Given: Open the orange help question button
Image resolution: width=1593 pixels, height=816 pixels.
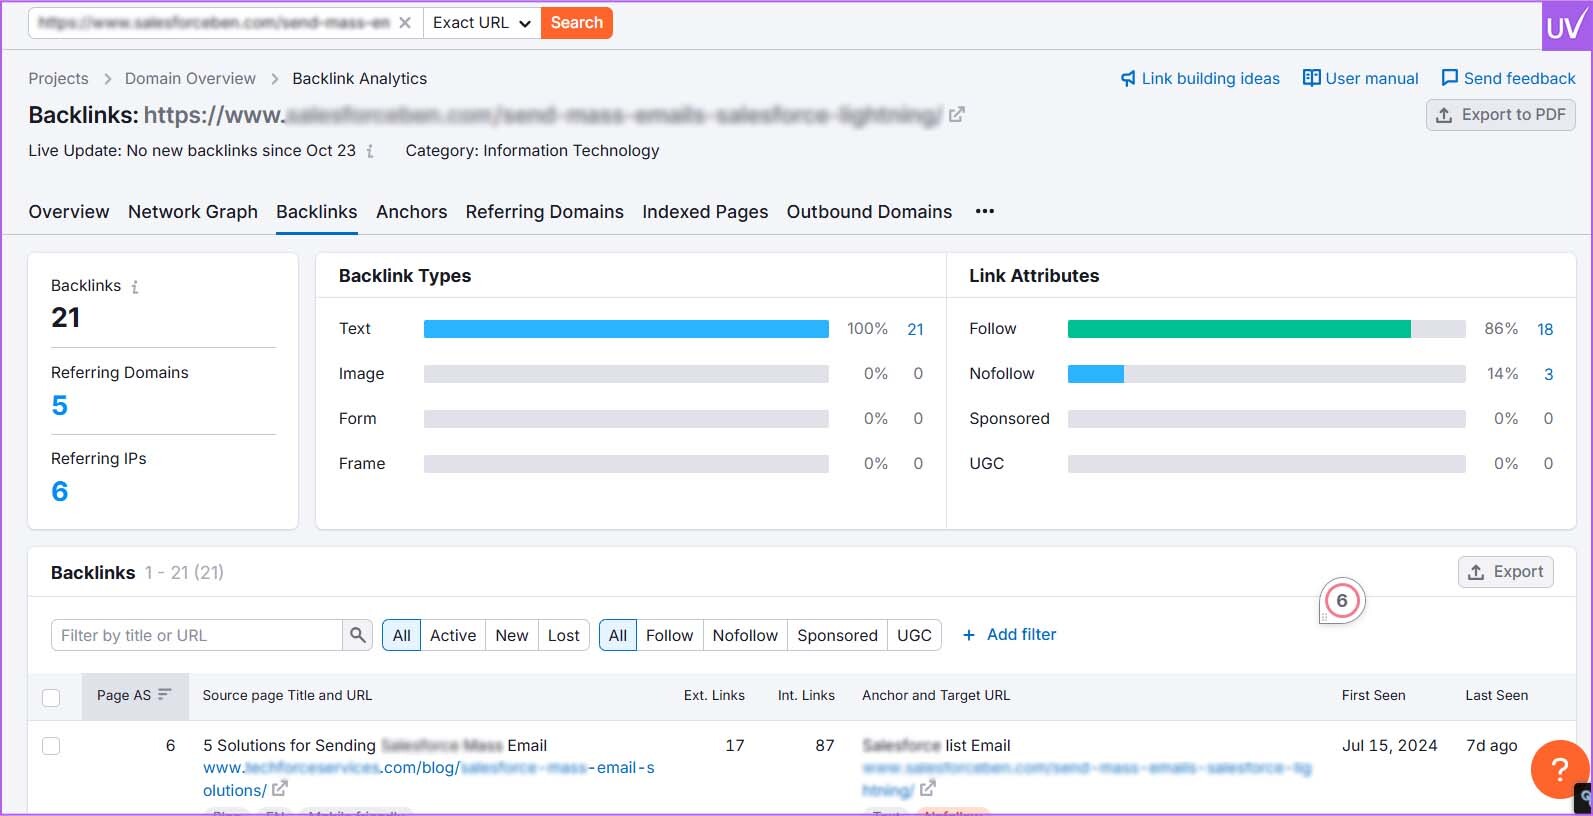Looking at the screenshot, I should coord(1559,769).
